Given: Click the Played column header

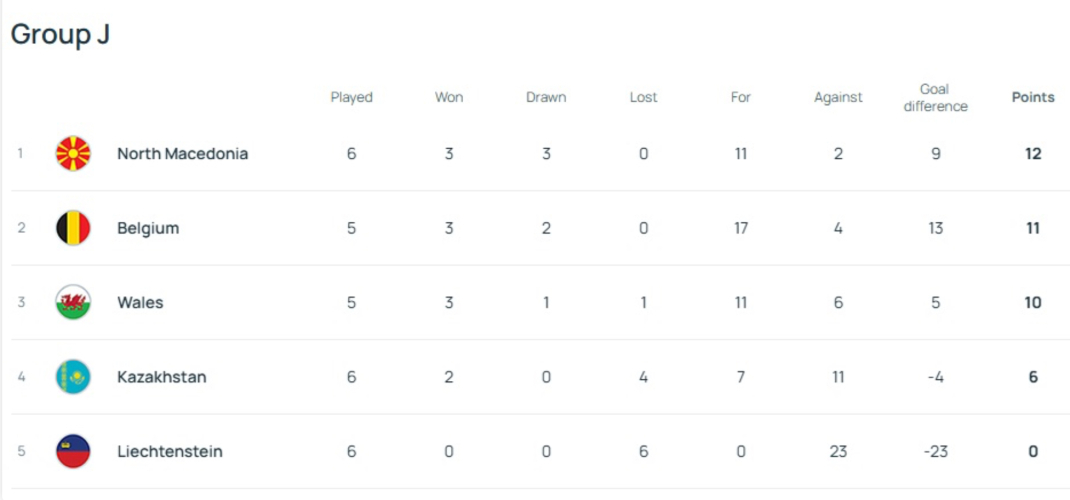Looking at the screenshot, I should (x=351, y=97).
